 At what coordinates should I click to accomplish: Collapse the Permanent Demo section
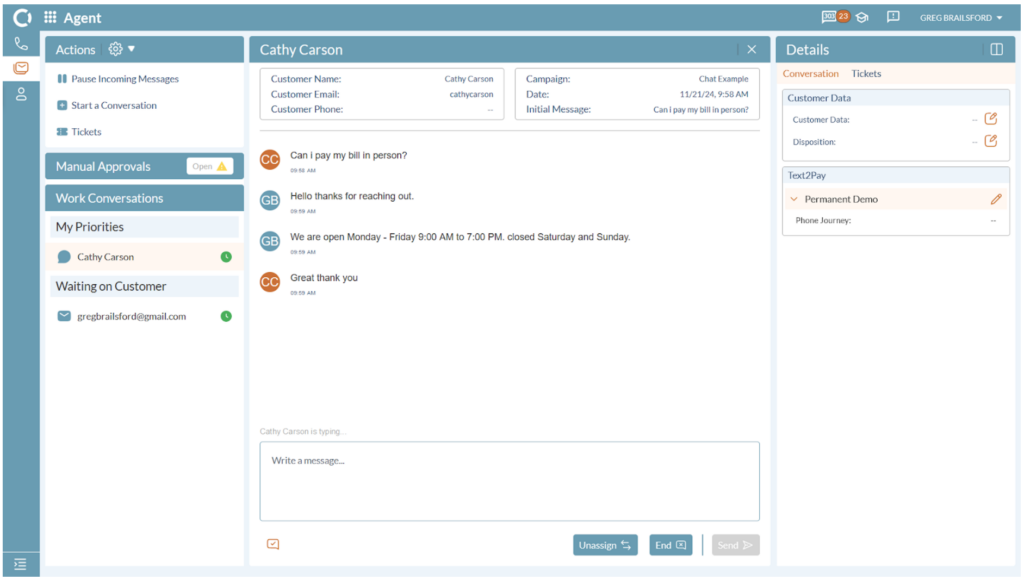click(794, 199)
